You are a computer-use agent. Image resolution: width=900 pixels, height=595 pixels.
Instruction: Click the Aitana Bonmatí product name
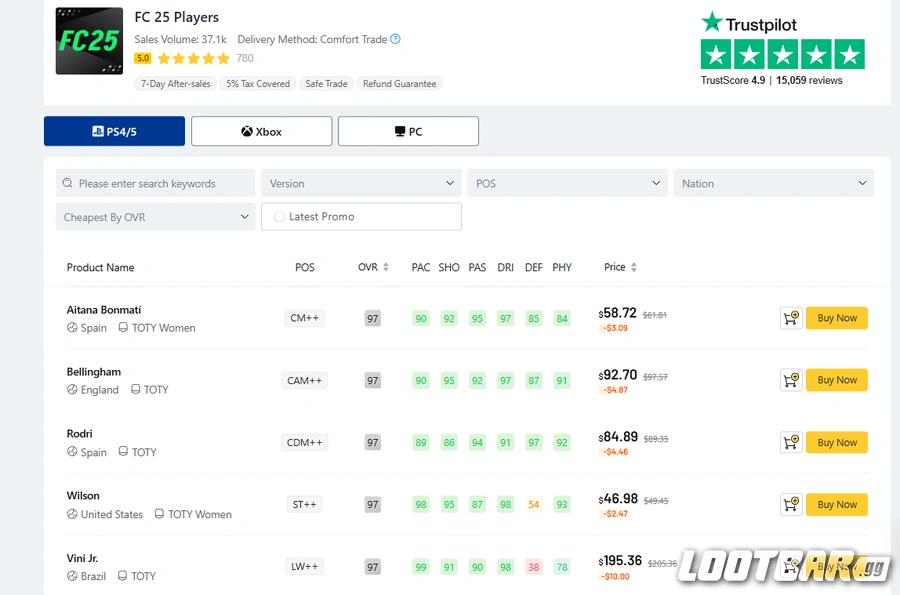tap(104, 310)
